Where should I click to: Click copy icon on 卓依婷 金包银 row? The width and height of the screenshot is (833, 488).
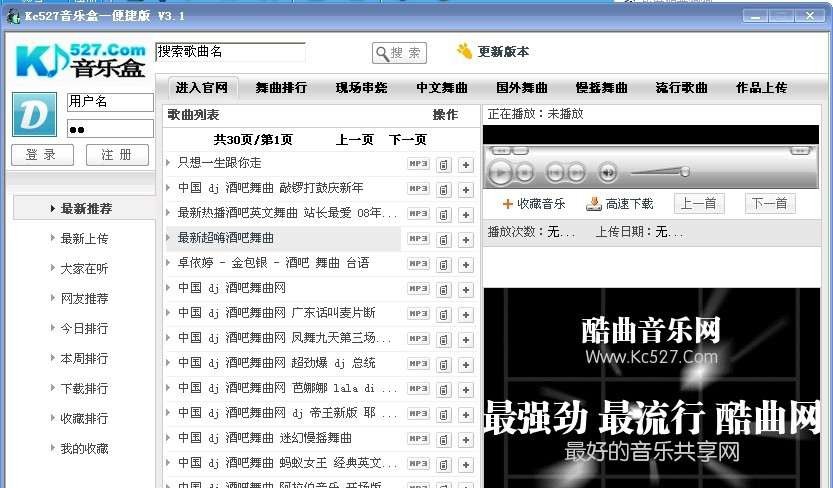[x=444, y=265]
